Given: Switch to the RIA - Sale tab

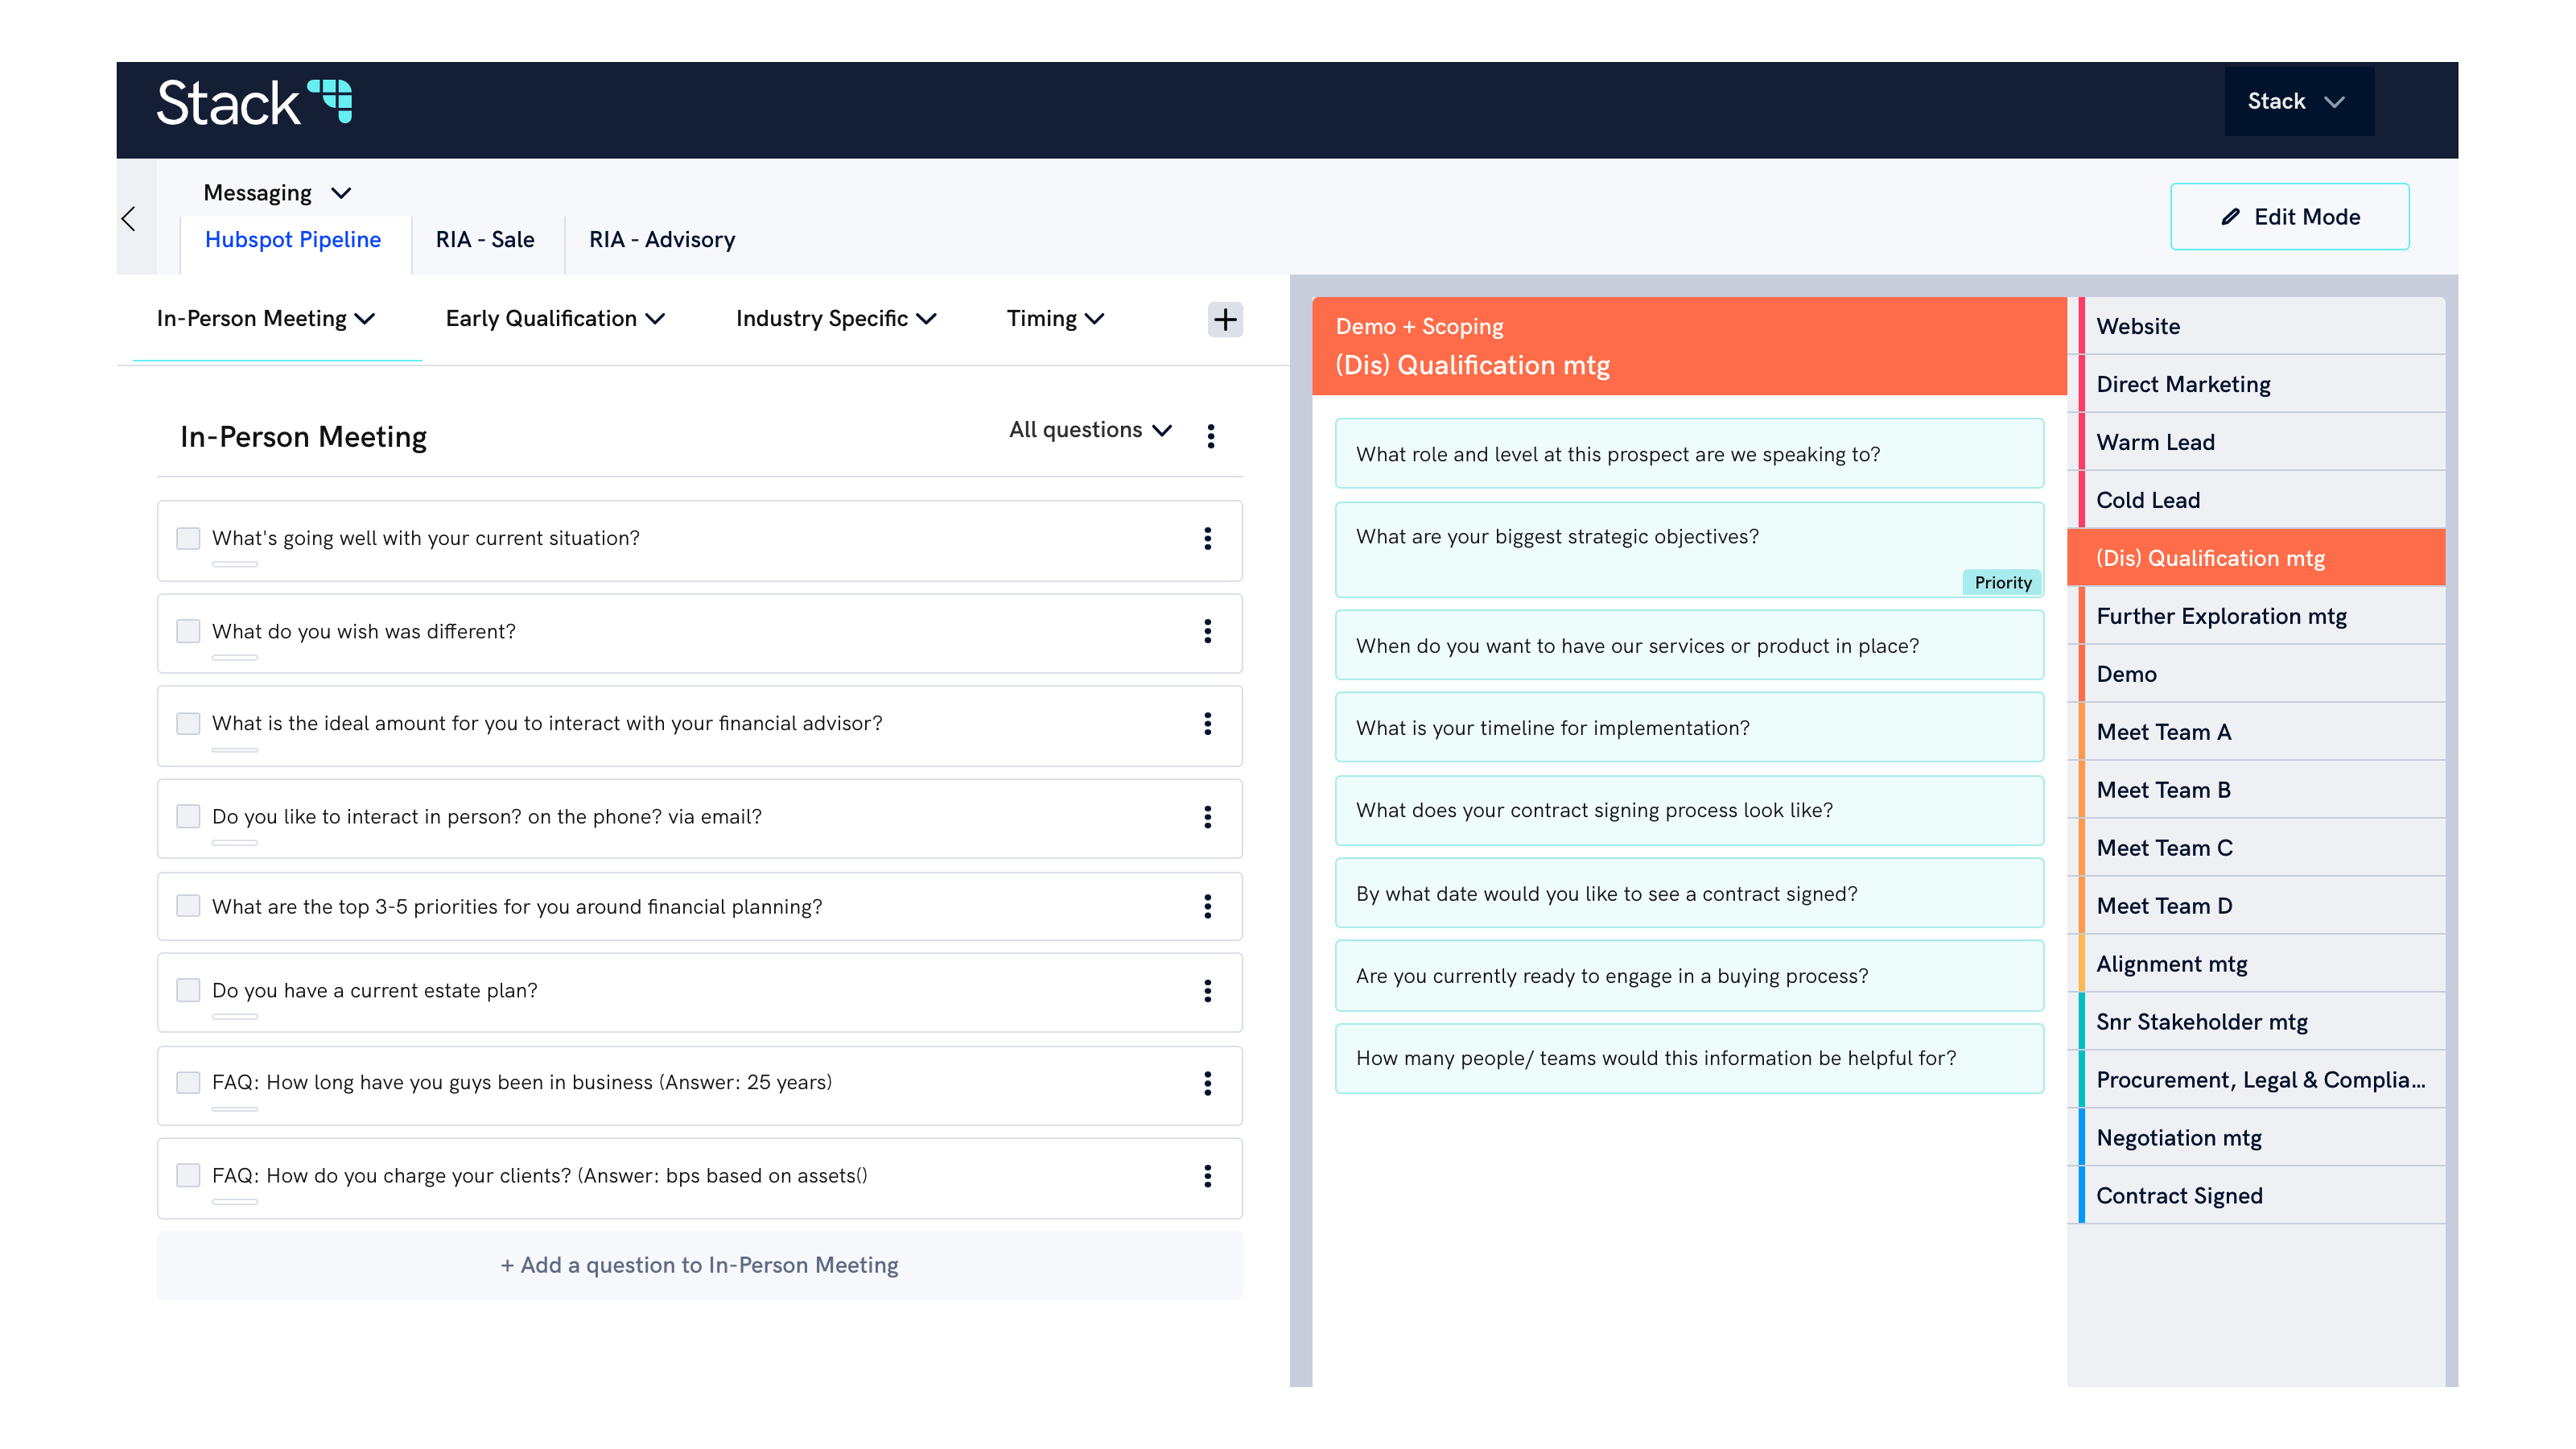Looking at the screenshot, I should click(x=484, y=239).
